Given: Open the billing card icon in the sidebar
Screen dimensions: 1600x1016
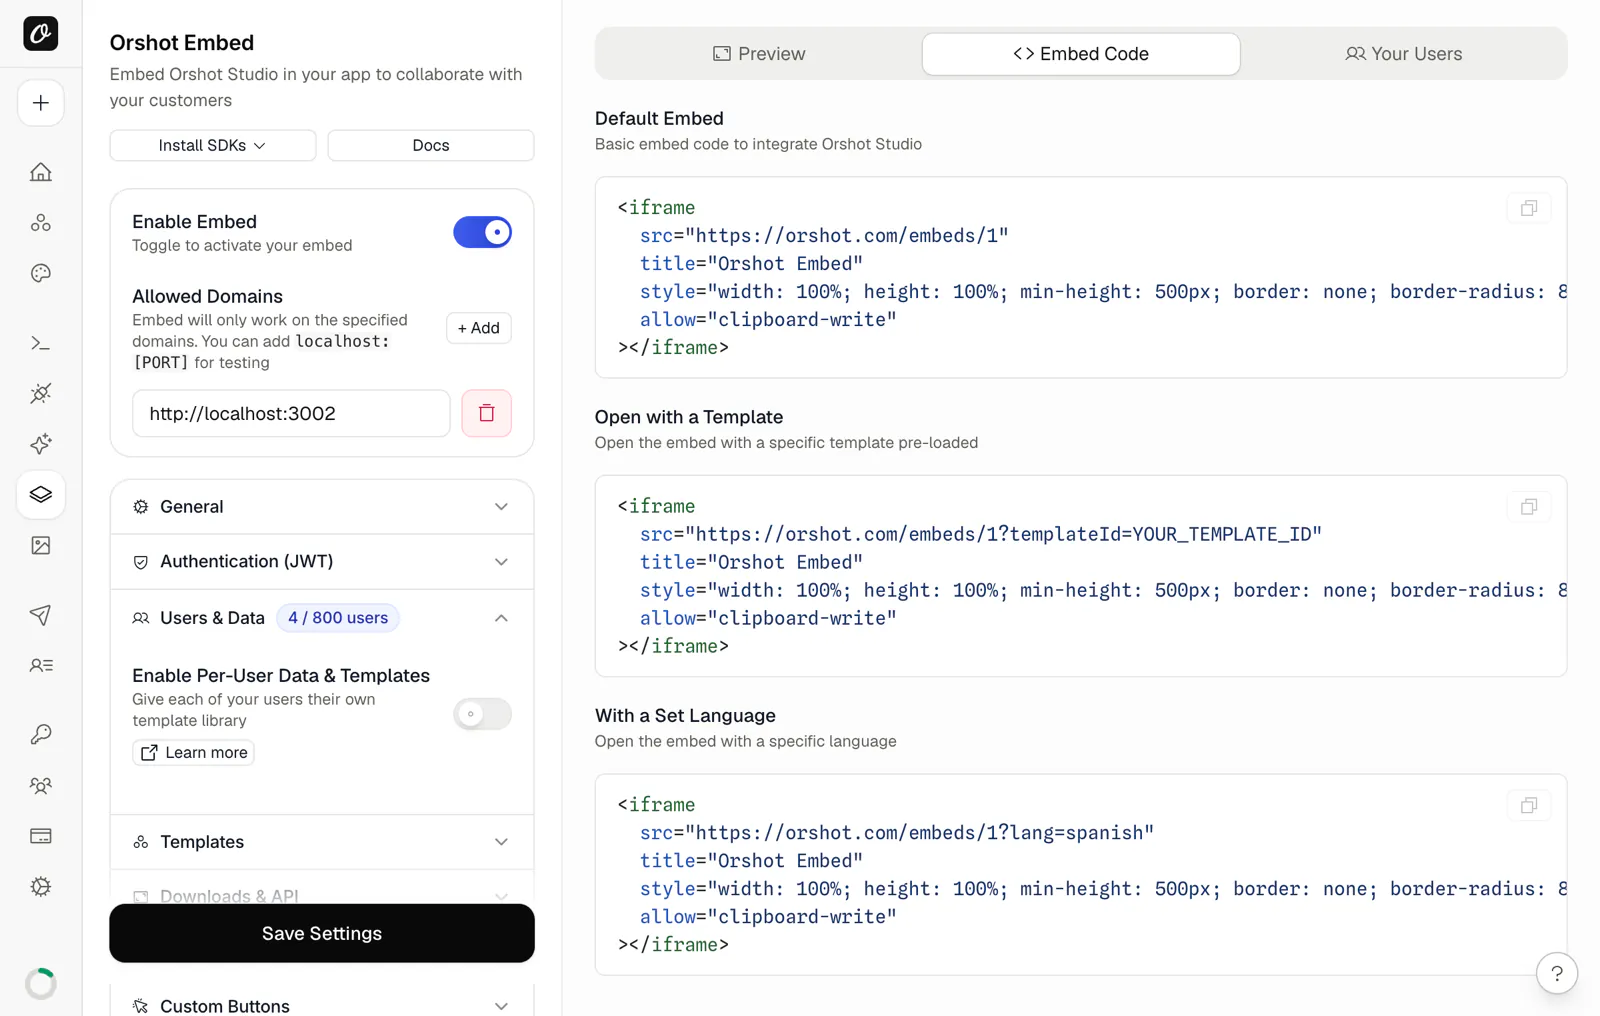Looking at the screenshot, I should [41, 836].
